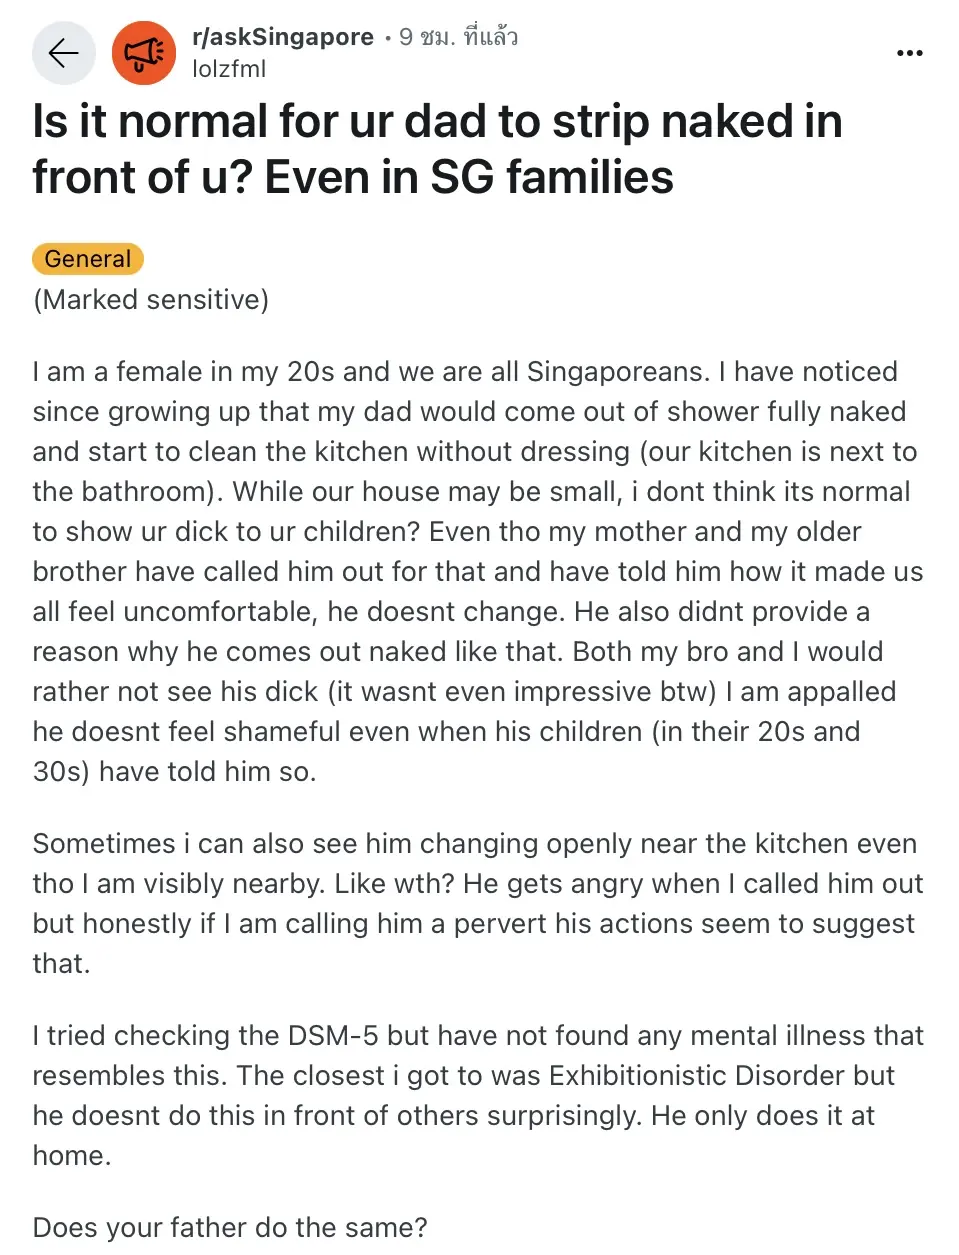959x1255 pixels.
Task: Click the word 'Singaporeans' in the first paragraph
Action: pos(618,372)
